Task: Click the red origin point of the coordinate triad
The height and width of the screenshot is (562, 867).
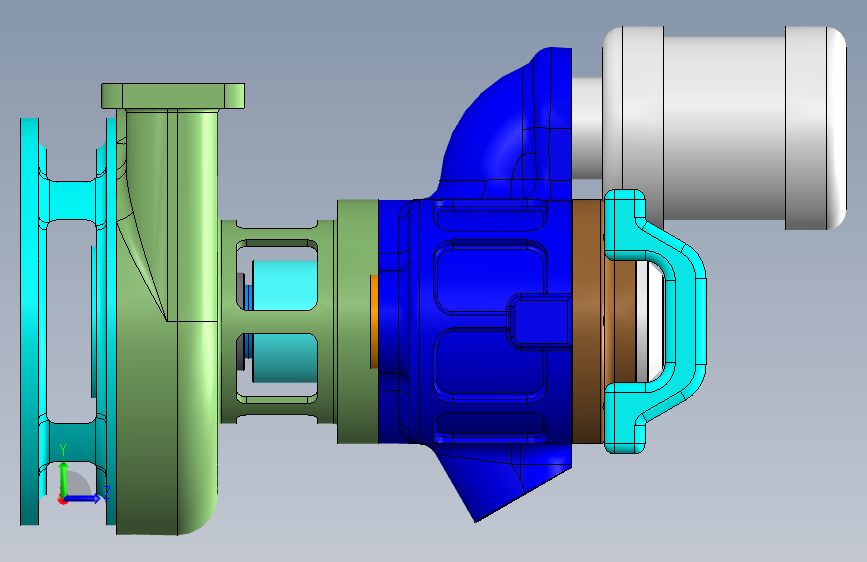Action: pyautogui.click(x=62, y=499)
